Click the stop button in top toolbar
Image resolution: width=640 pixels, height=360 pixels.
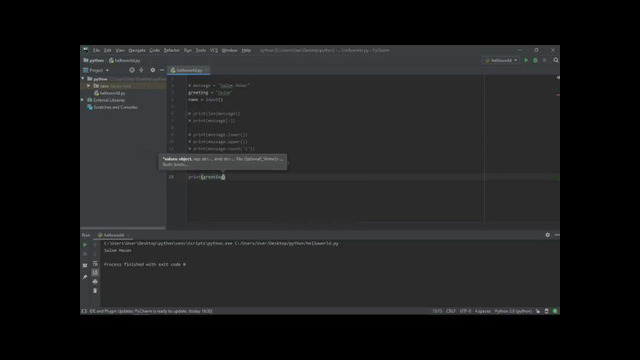point(544,60)
